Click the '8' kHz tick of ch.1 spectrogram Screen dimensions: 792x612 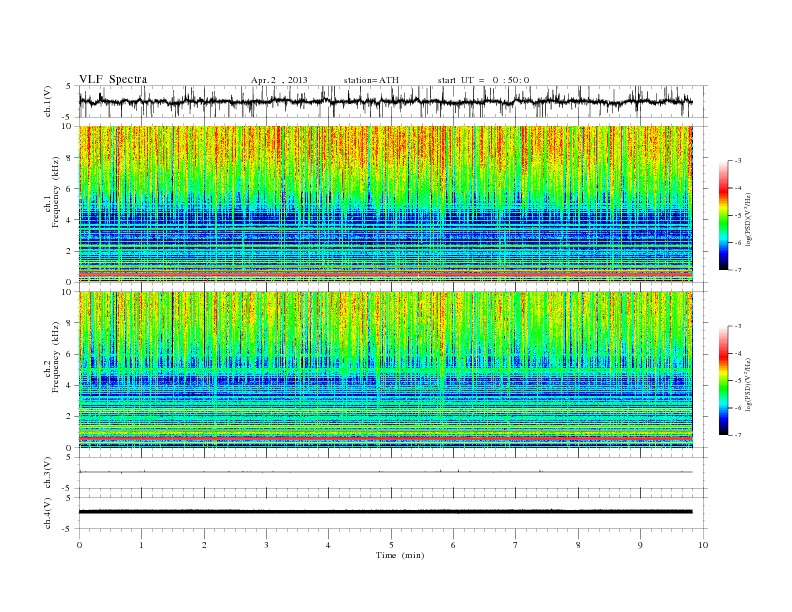tap(69, 158)
